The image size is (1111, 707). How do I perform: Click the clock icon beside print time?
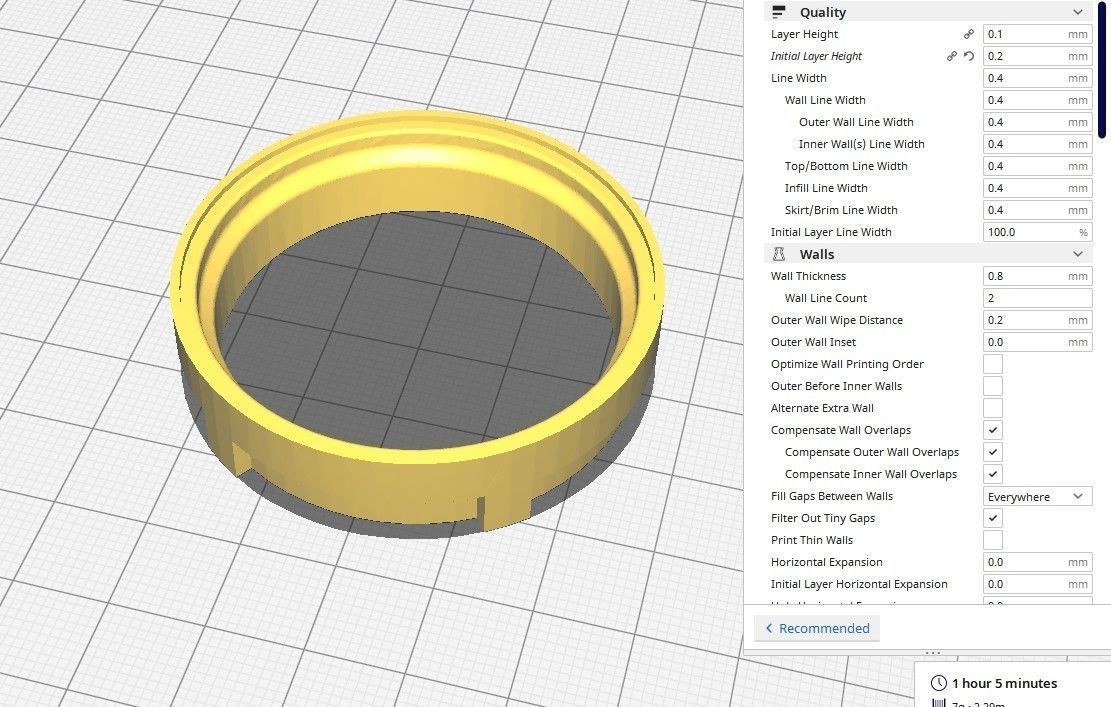pos(938,683)
